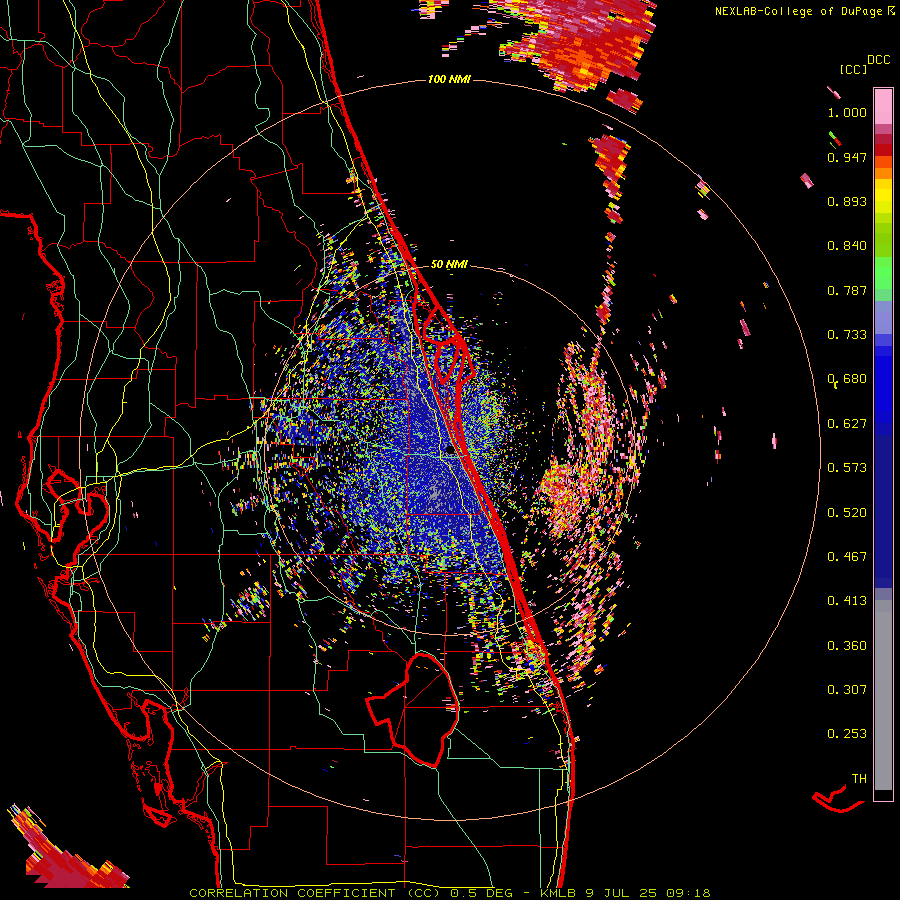The image size is (900, 900).
Task: Click the 0.307 scale value
Action: click(847, 690)
